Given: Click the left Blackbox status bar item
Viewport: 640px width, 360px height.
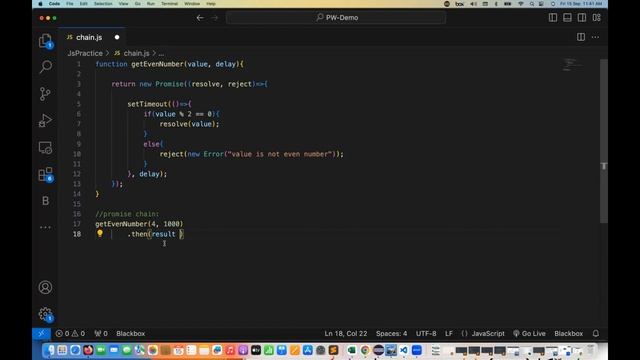Looking at the screenshot, I should [131, 333].
